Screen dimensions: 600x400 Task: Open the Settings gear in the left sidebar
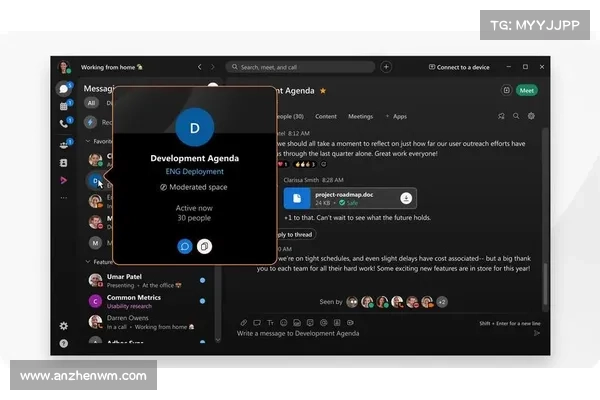coord(64,326)
